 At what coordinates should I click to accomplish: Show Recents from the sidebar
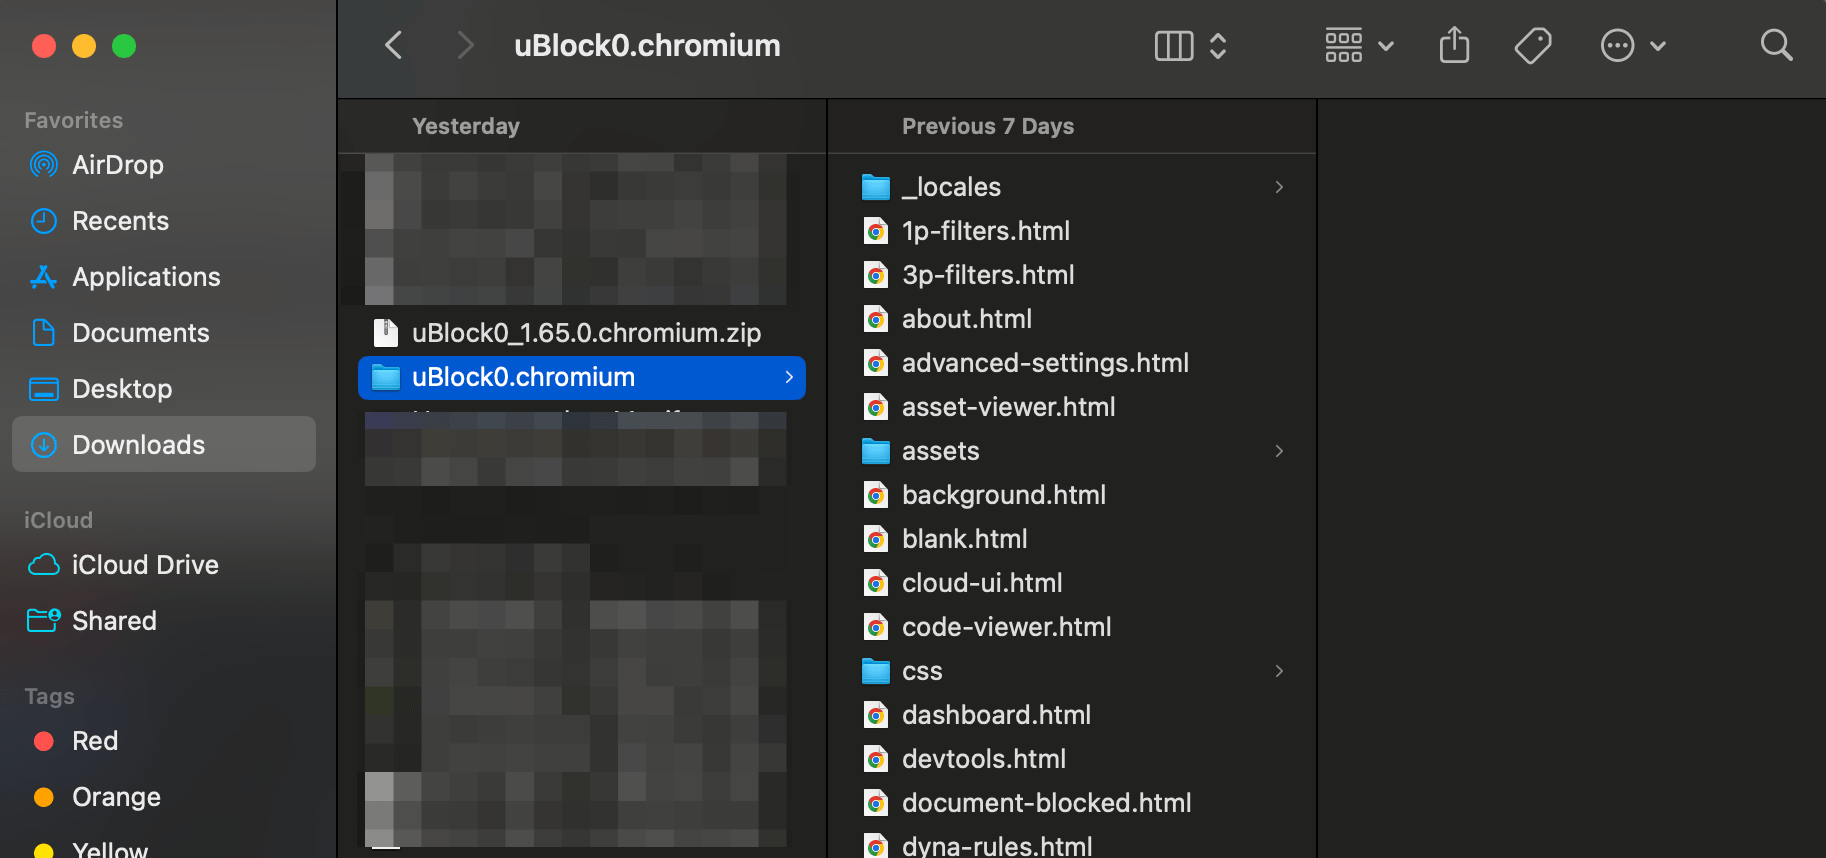point(164,221)
